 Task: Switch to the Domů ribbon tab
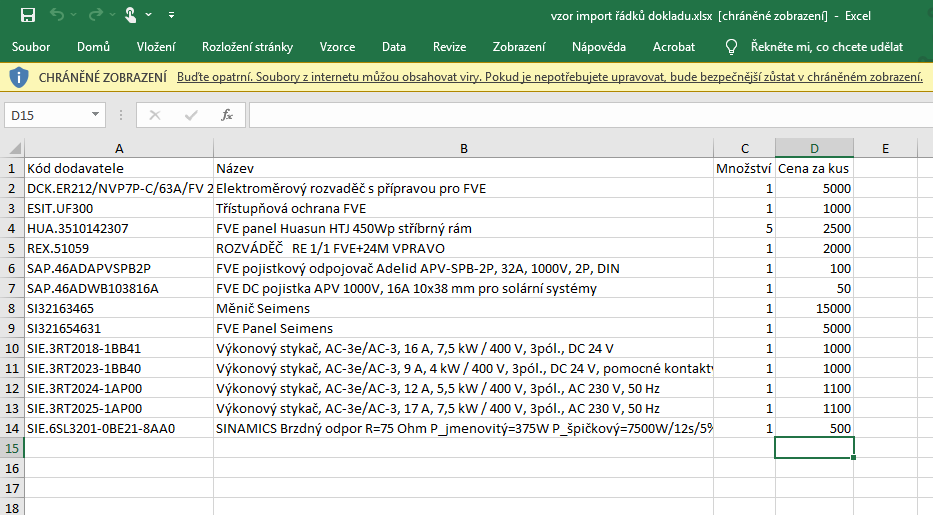coord(93,47)
